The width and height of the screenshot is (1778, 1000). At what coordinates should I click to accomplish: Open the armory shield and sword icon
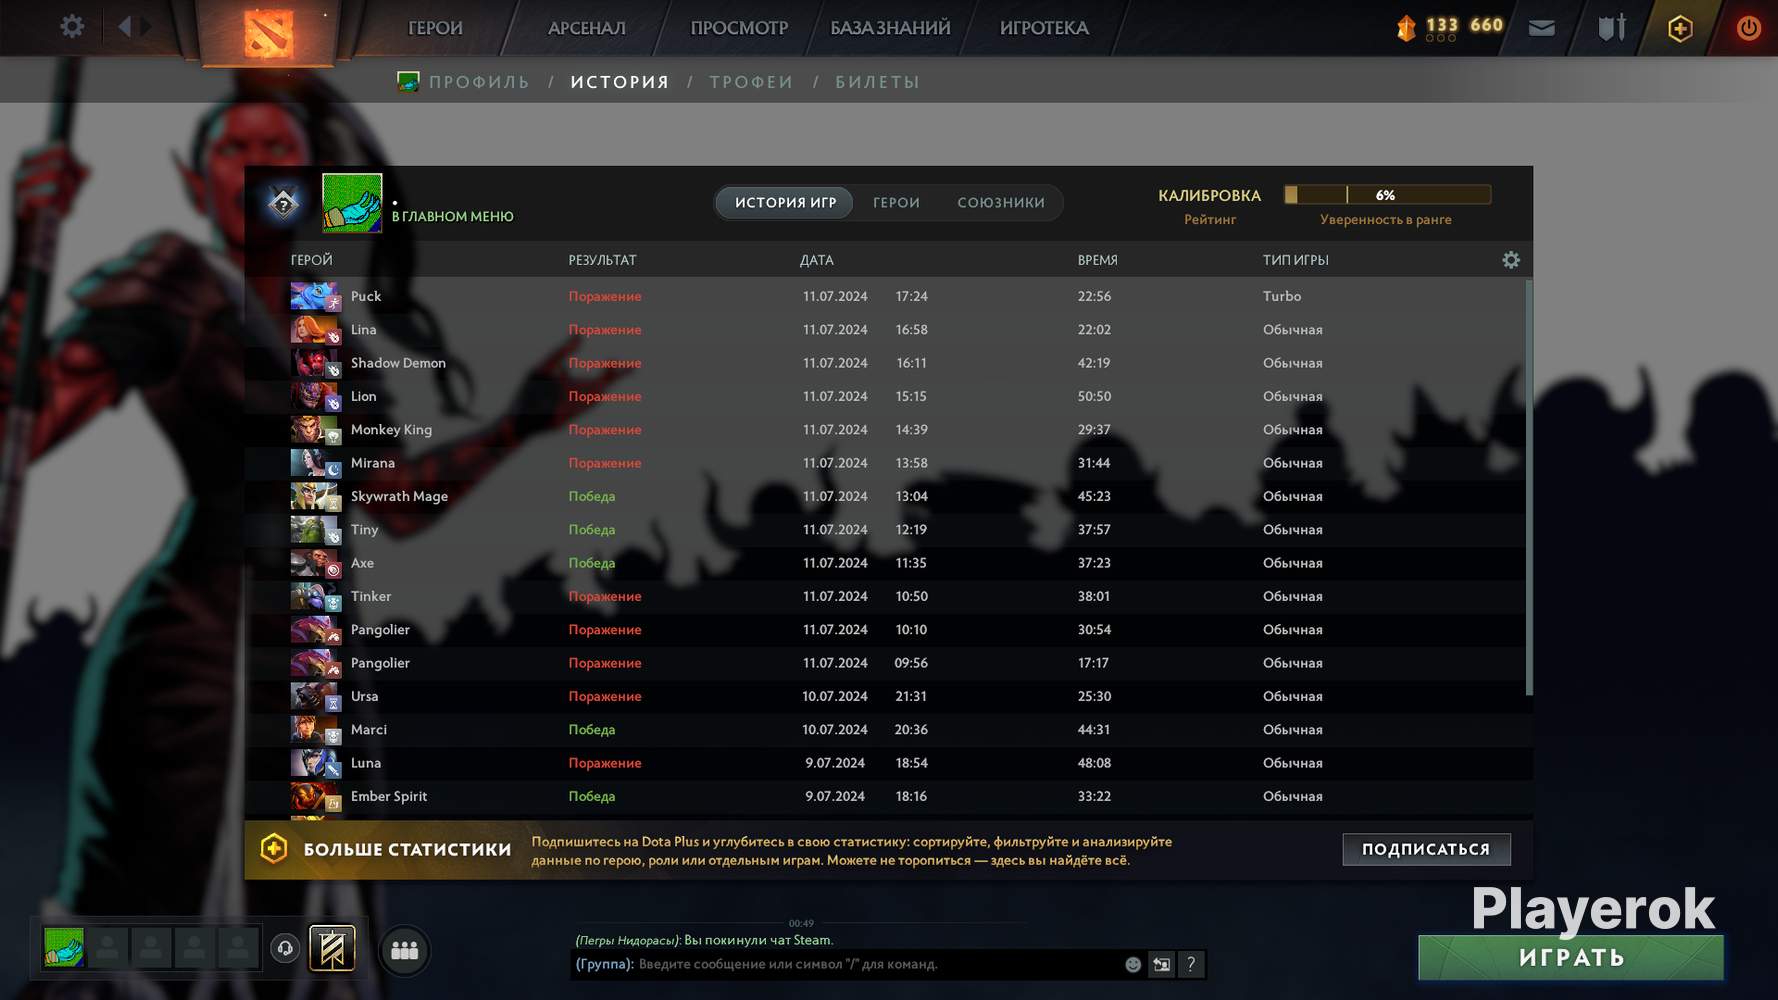tap(1611, 28)
